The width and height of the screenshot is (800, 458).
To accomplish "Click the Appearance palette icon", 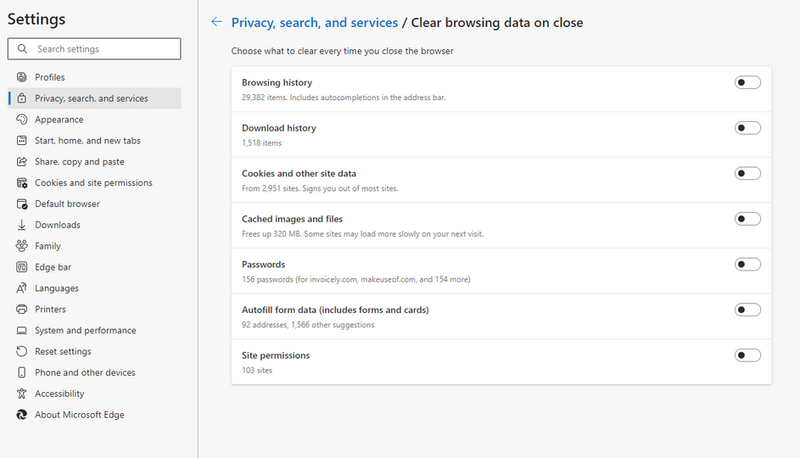I will pyautogui.click(x=22, y=119).
